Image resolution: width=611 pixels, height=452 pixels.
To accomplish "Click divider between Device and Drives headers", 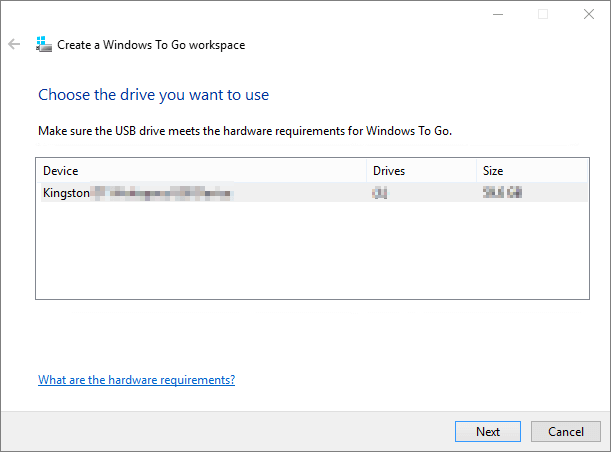I will coord(367,170).
